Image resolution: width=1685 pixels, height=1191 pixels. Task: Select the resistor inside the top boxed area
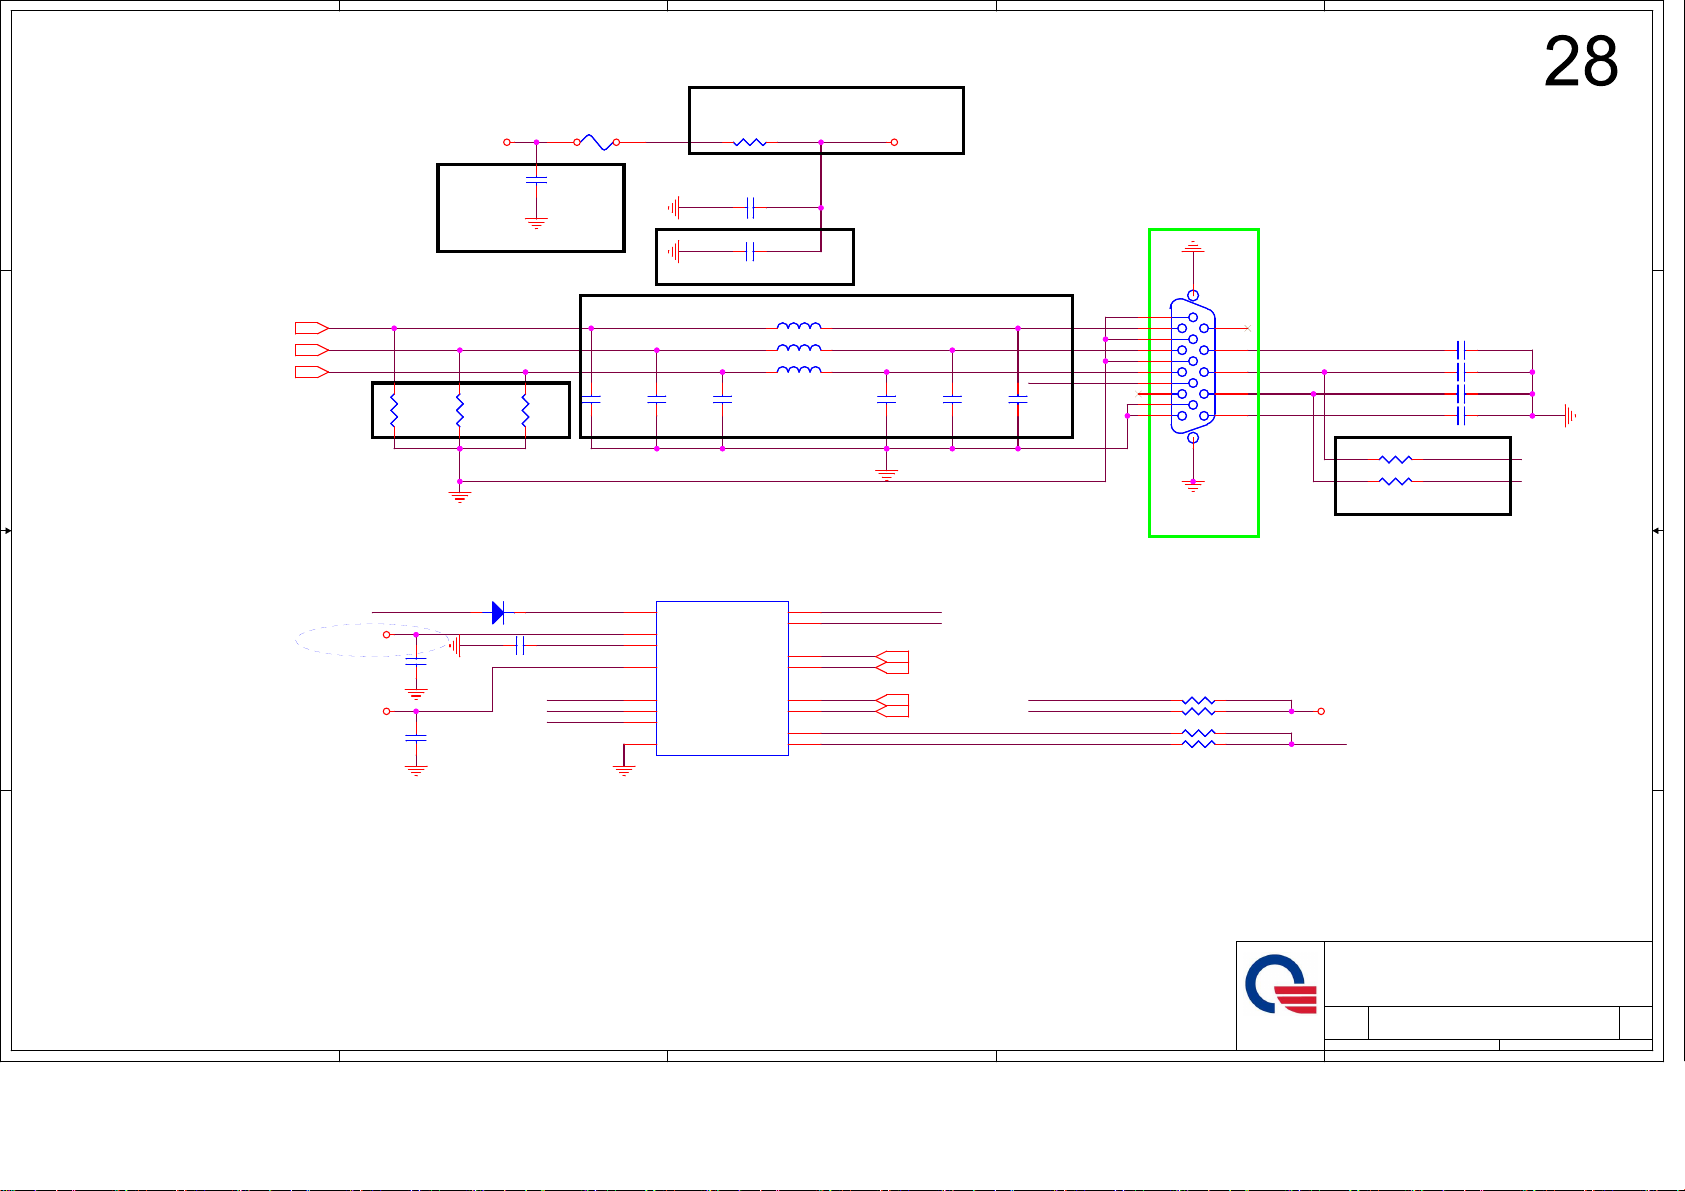coord(750,143)
